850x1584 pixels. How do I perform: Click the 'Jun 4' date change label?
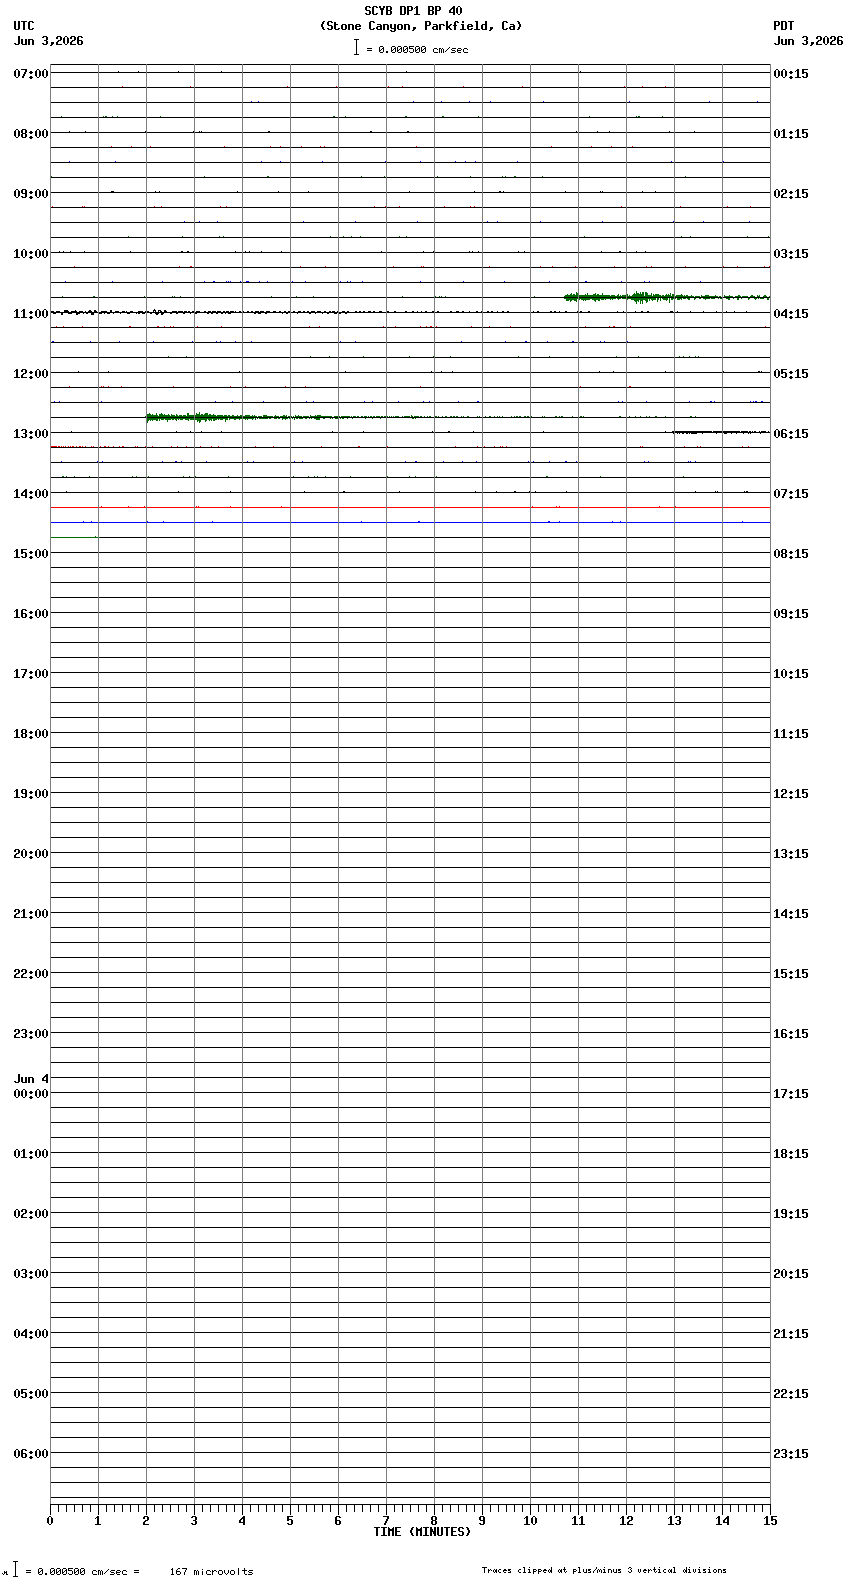pyautogui.click(x=31, y=1079)
